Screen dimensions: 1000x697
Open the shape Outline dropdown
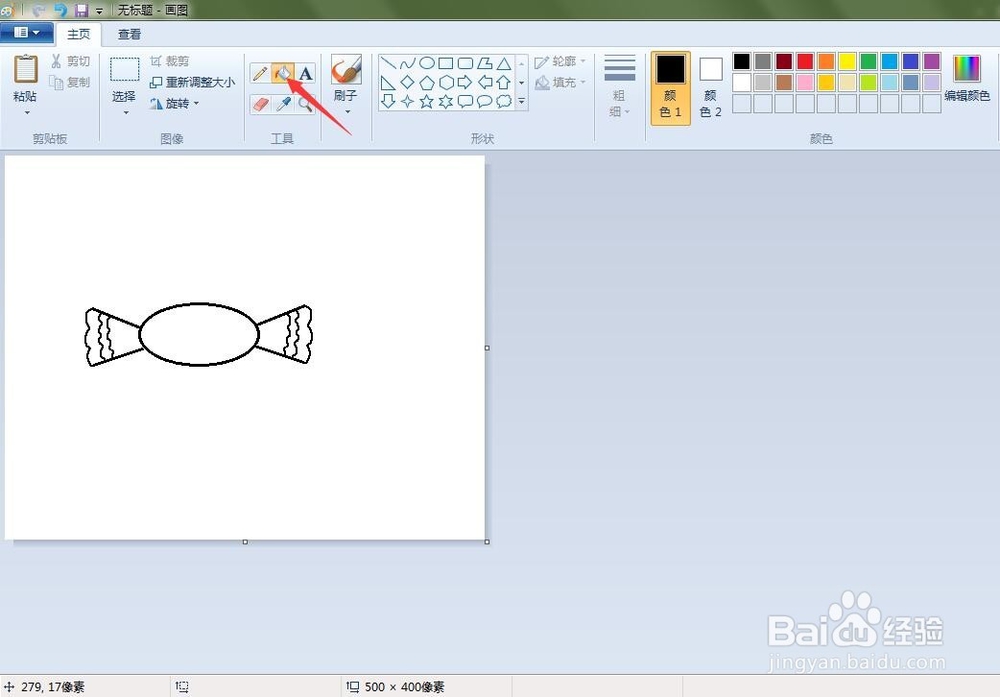tap(560, 61)
